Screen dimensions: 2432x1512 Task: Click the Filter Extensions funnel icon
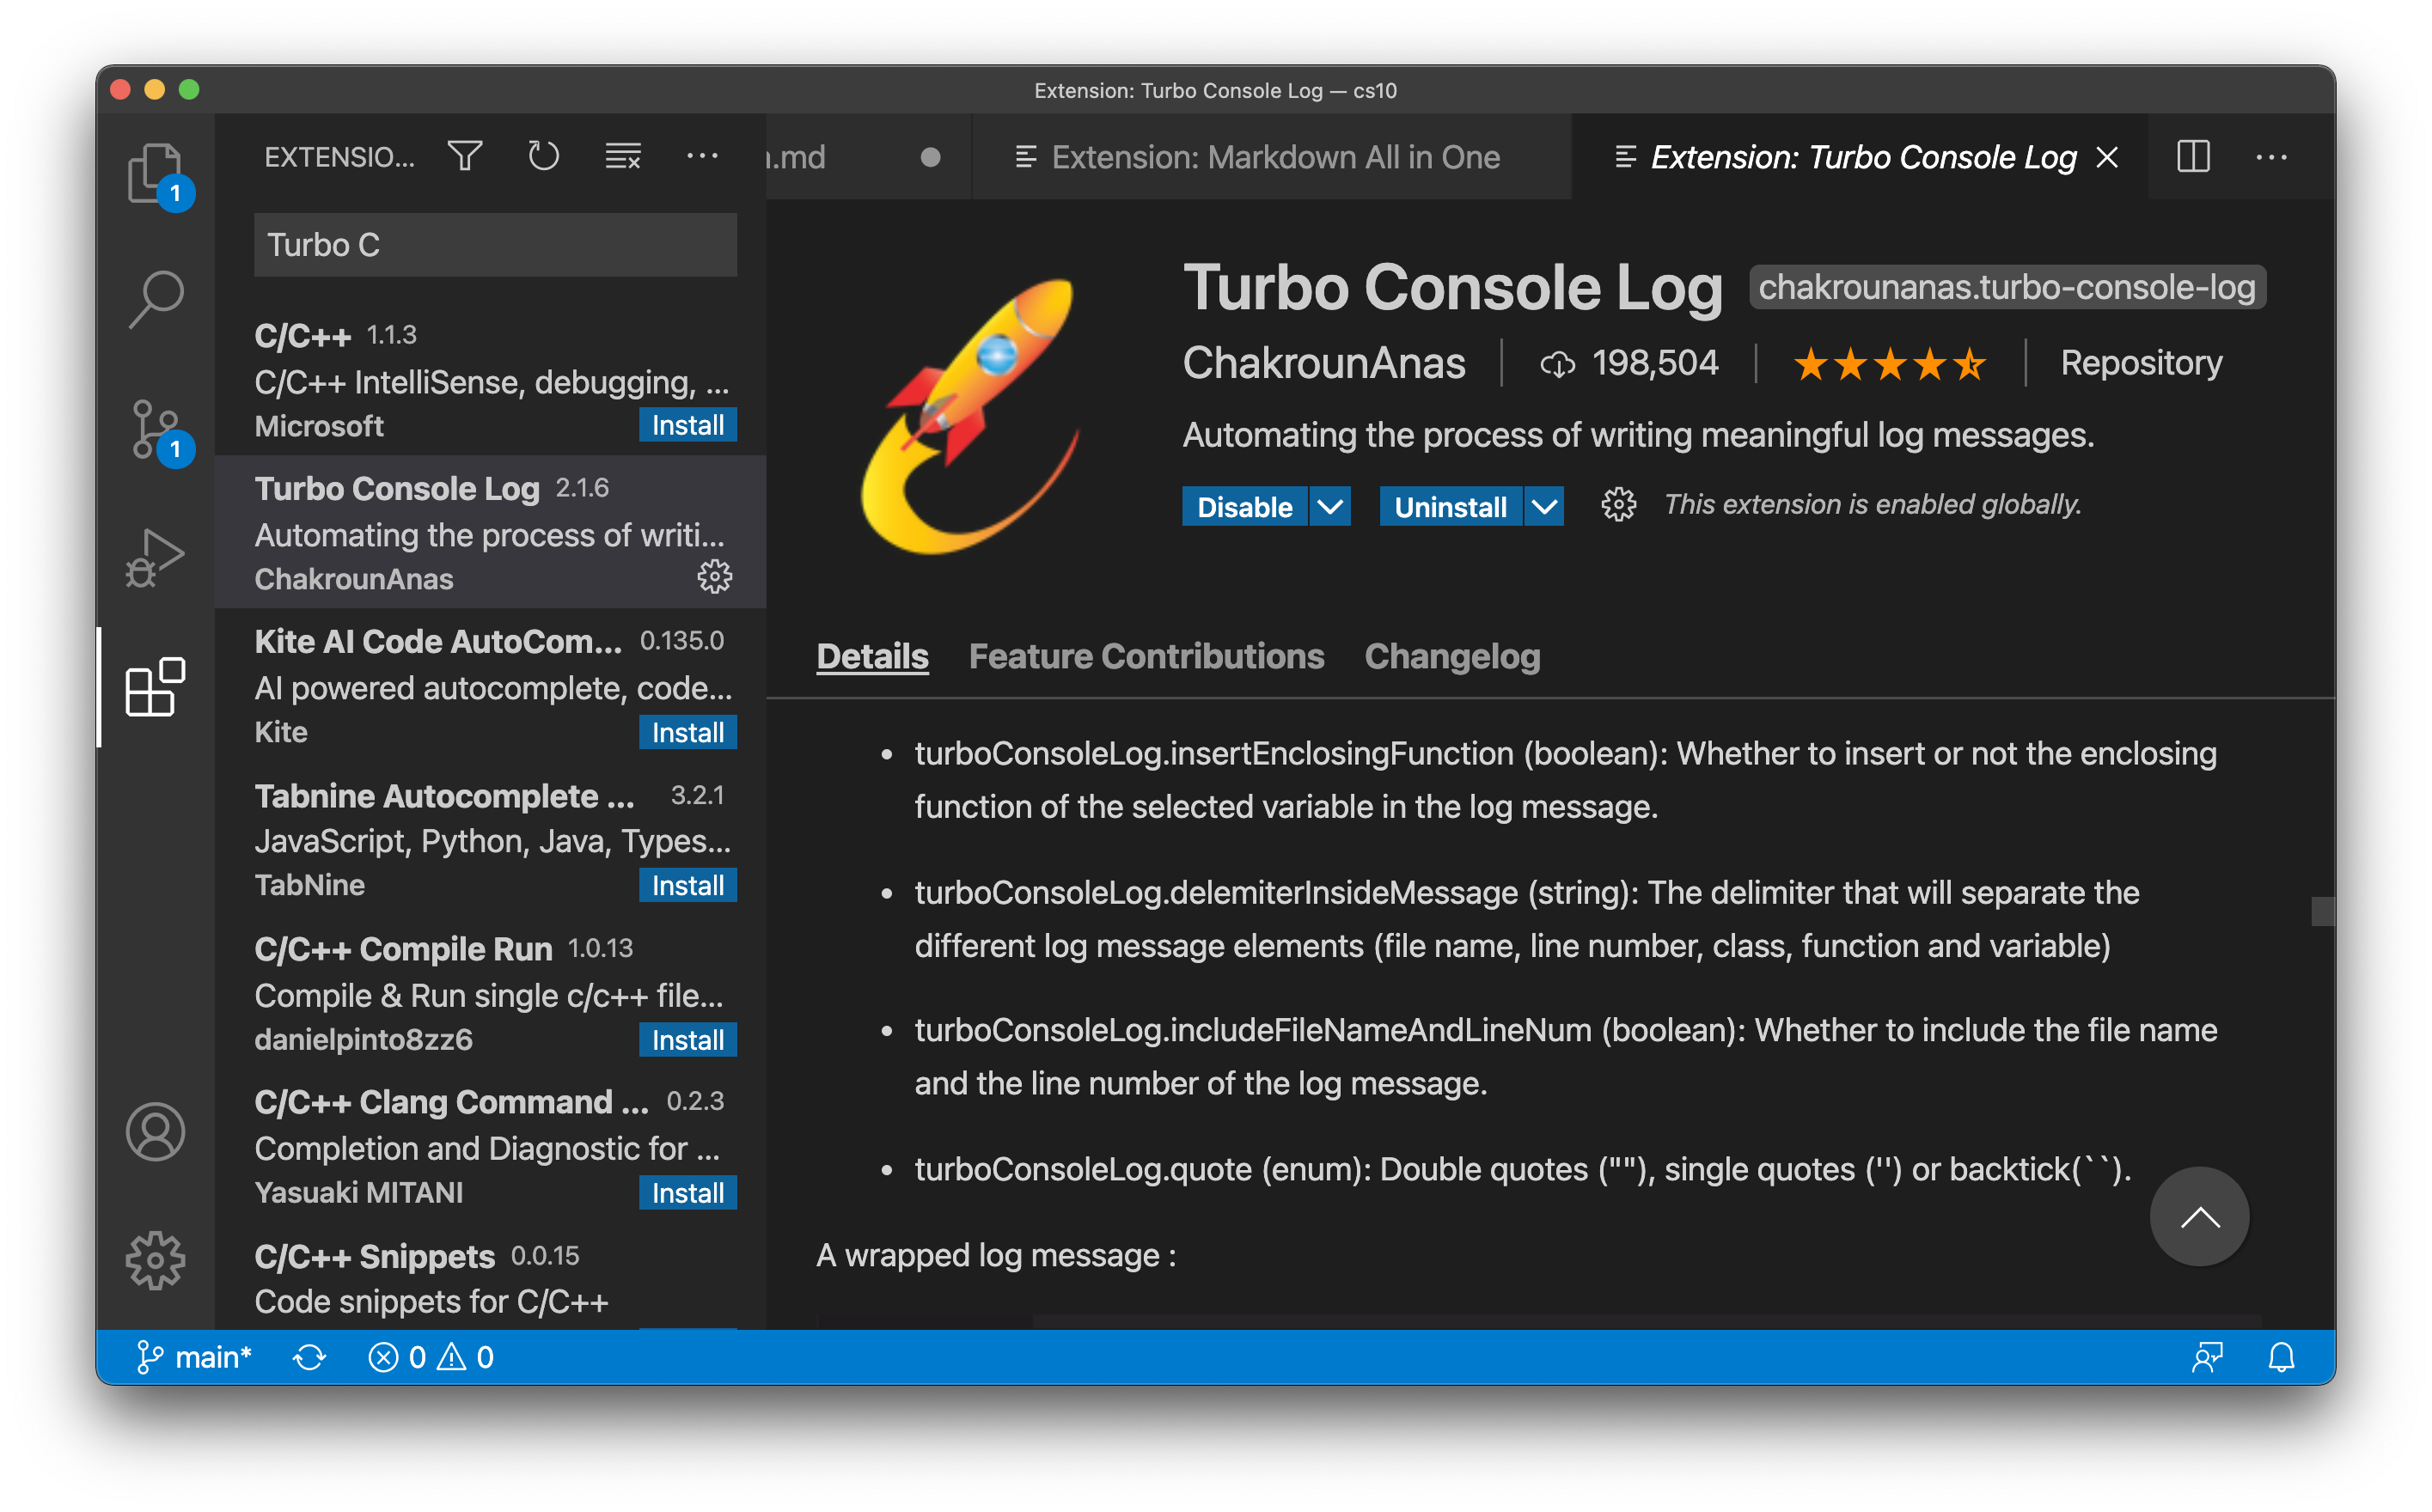coord(465,156)
